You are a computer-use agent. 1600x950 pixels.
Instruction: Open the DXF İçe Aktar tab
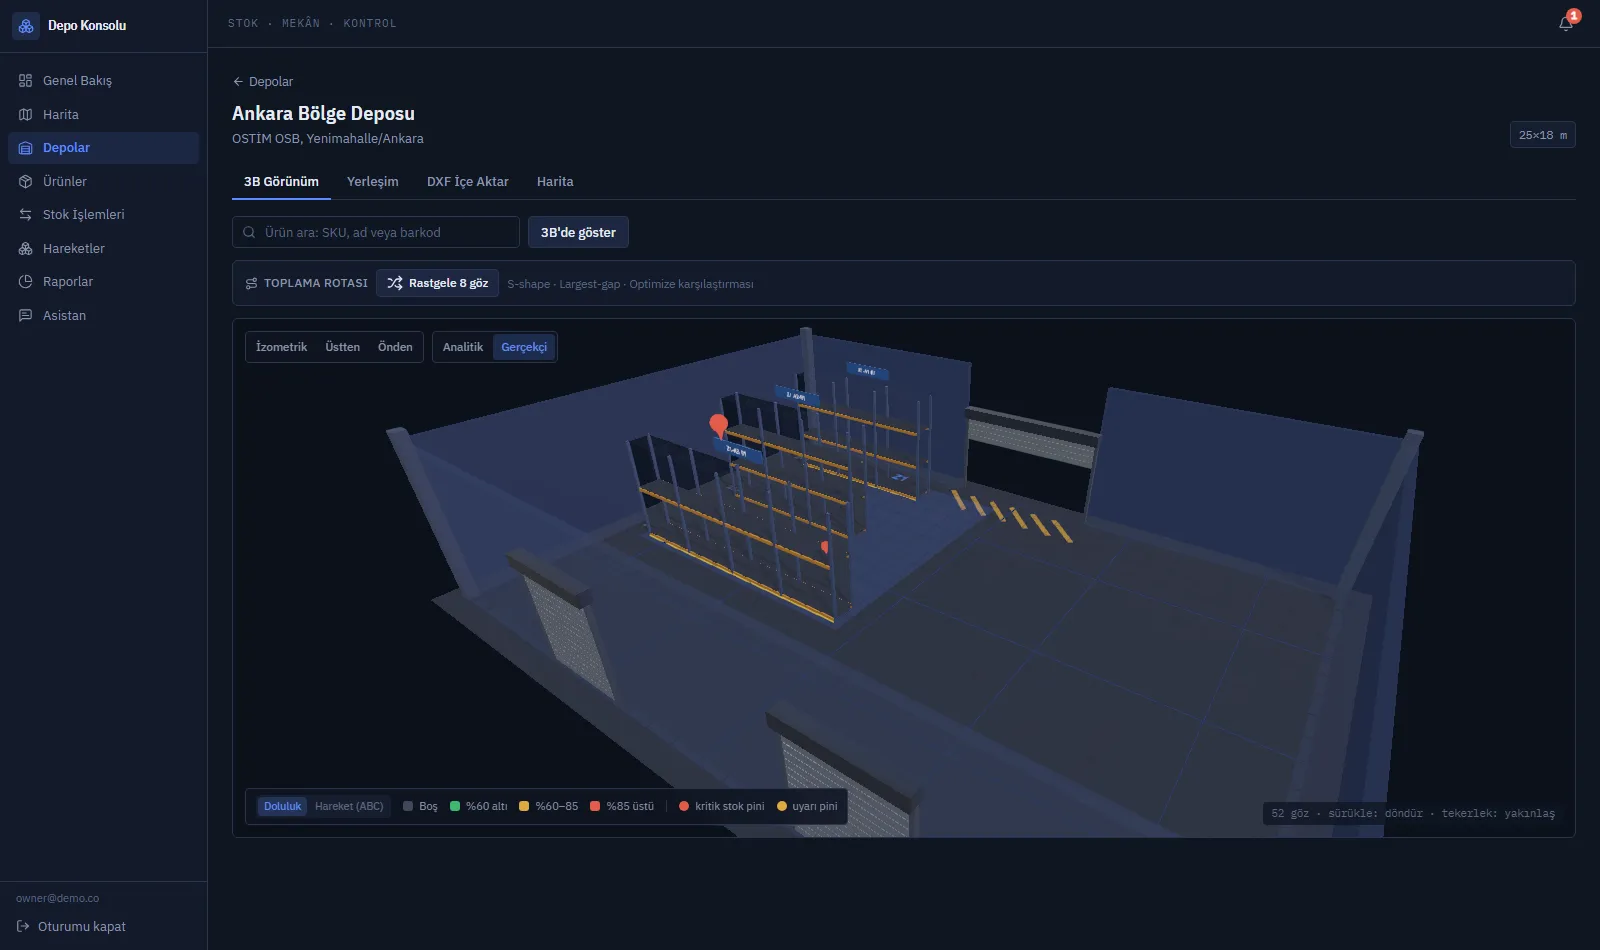468,182
